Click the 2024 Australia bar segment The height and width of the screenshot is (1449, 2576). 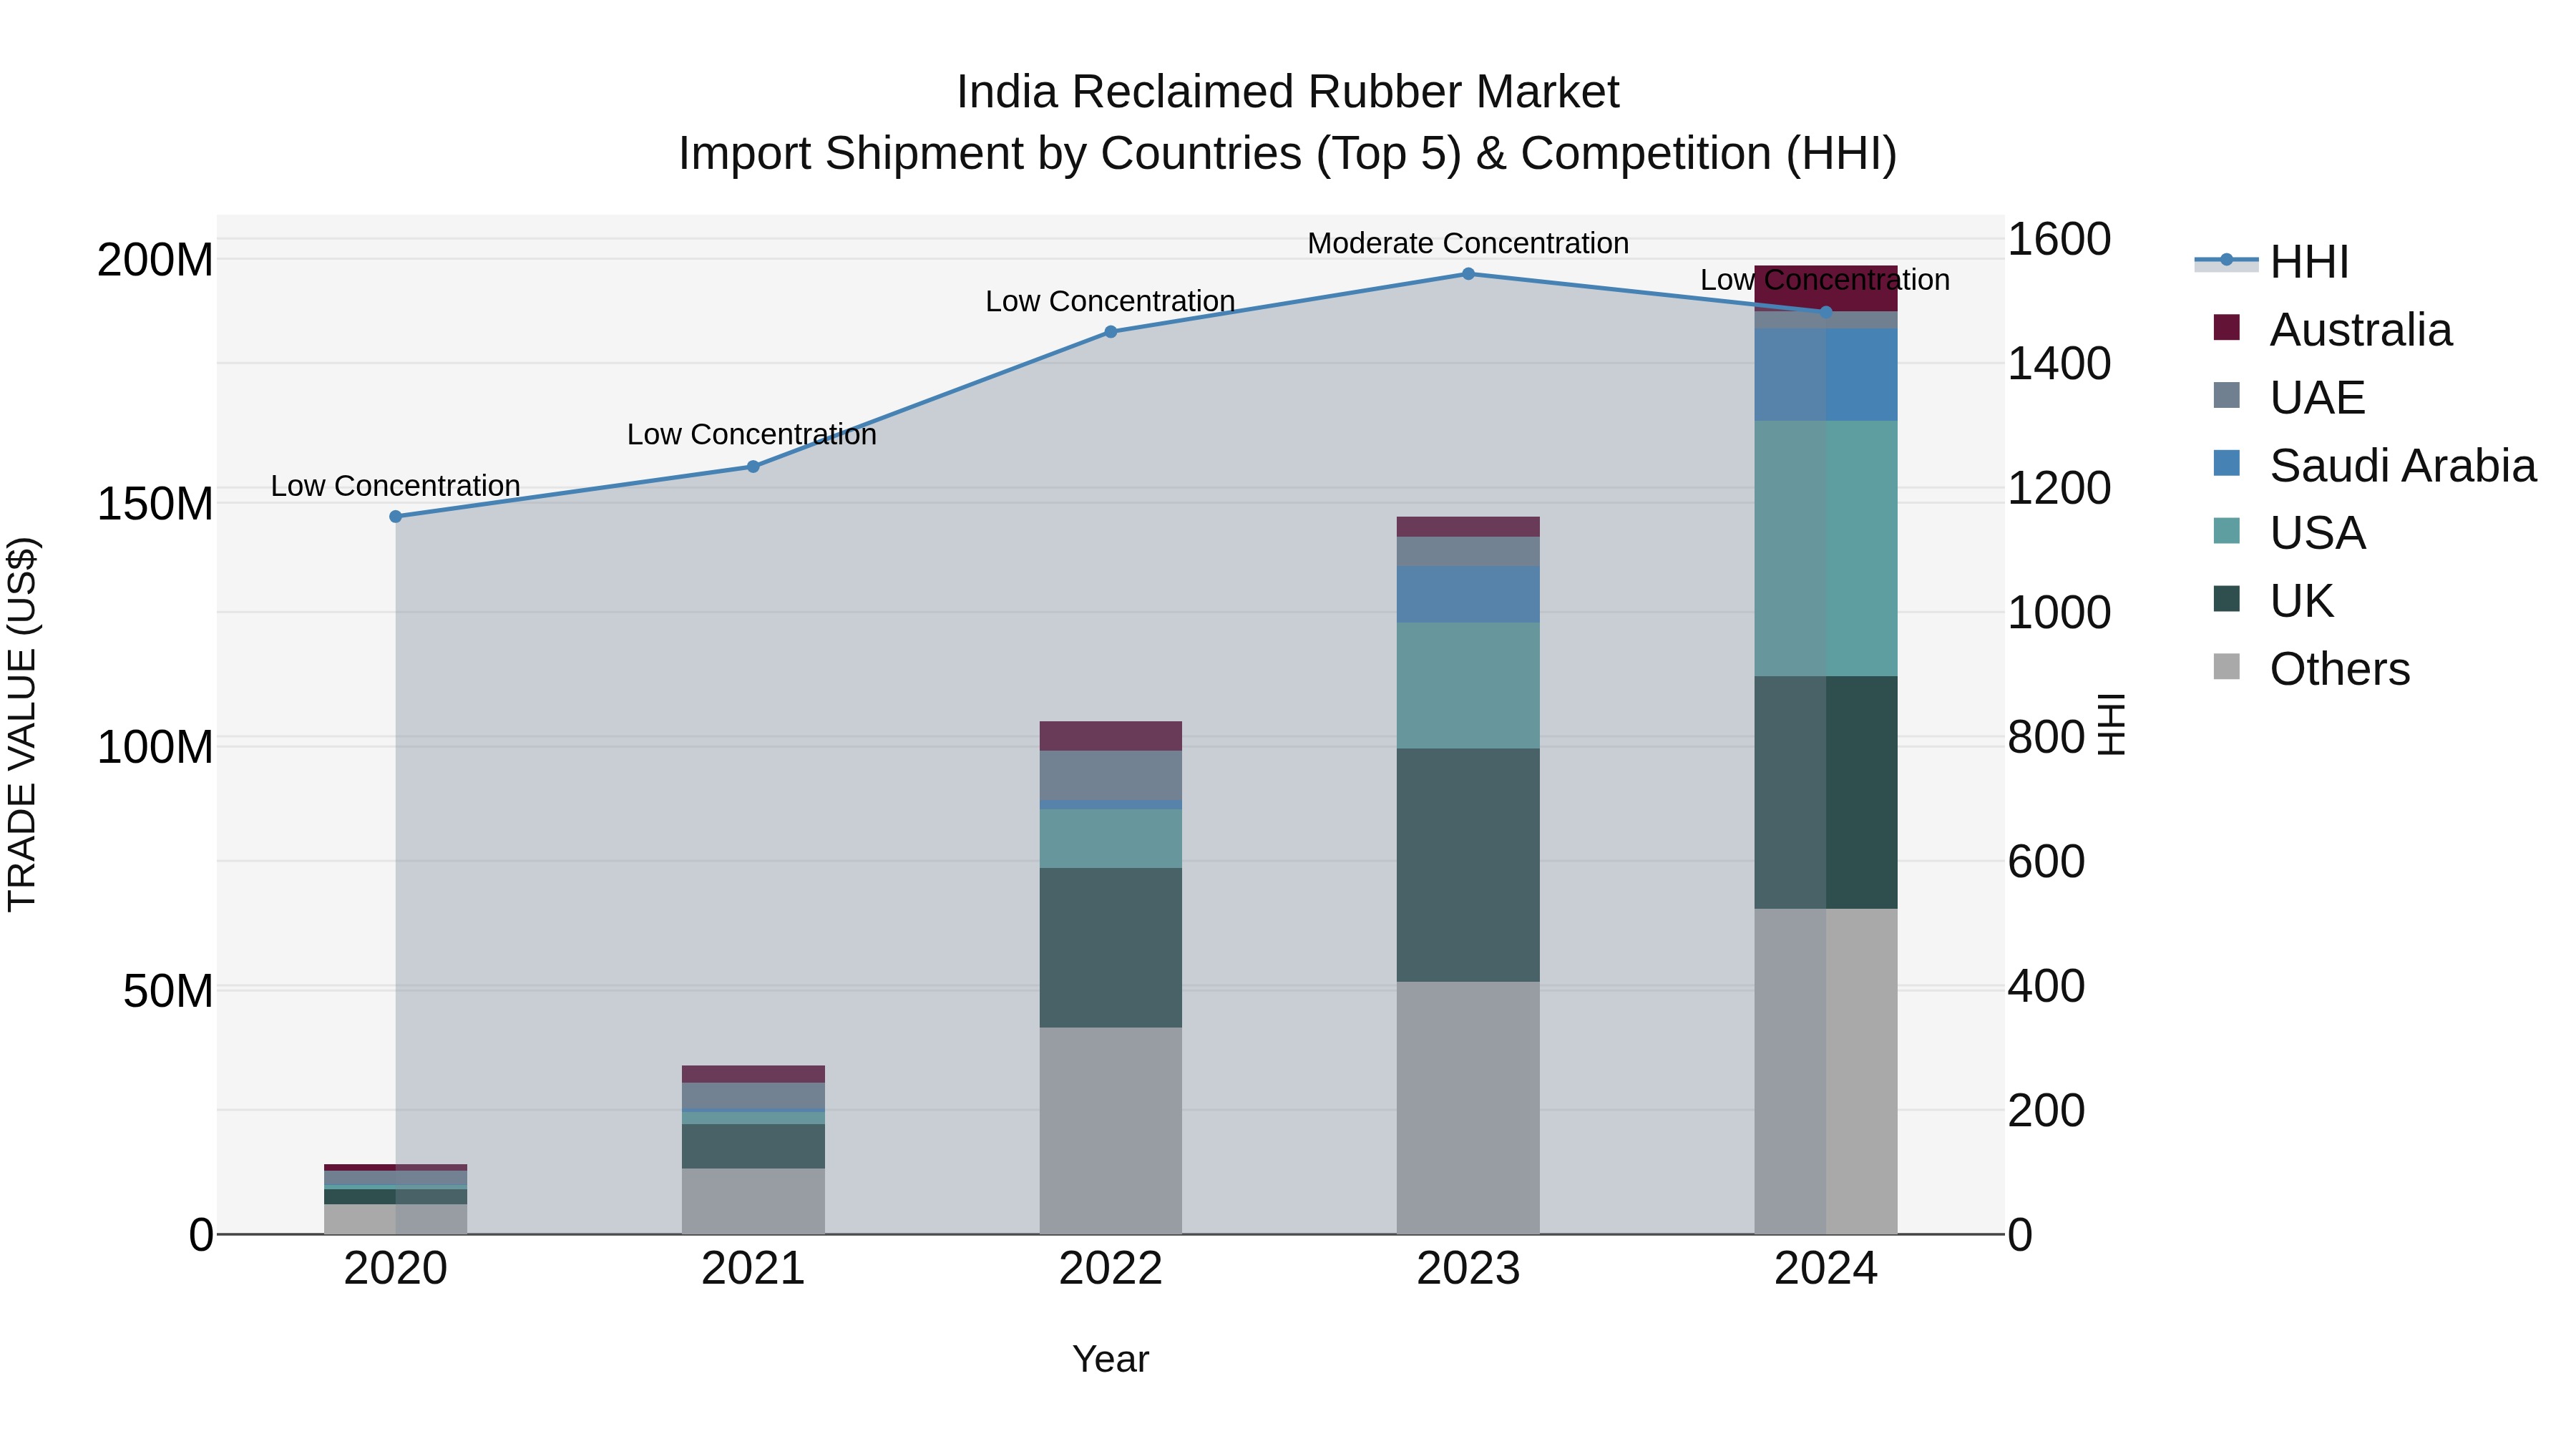click(1826, 289)
